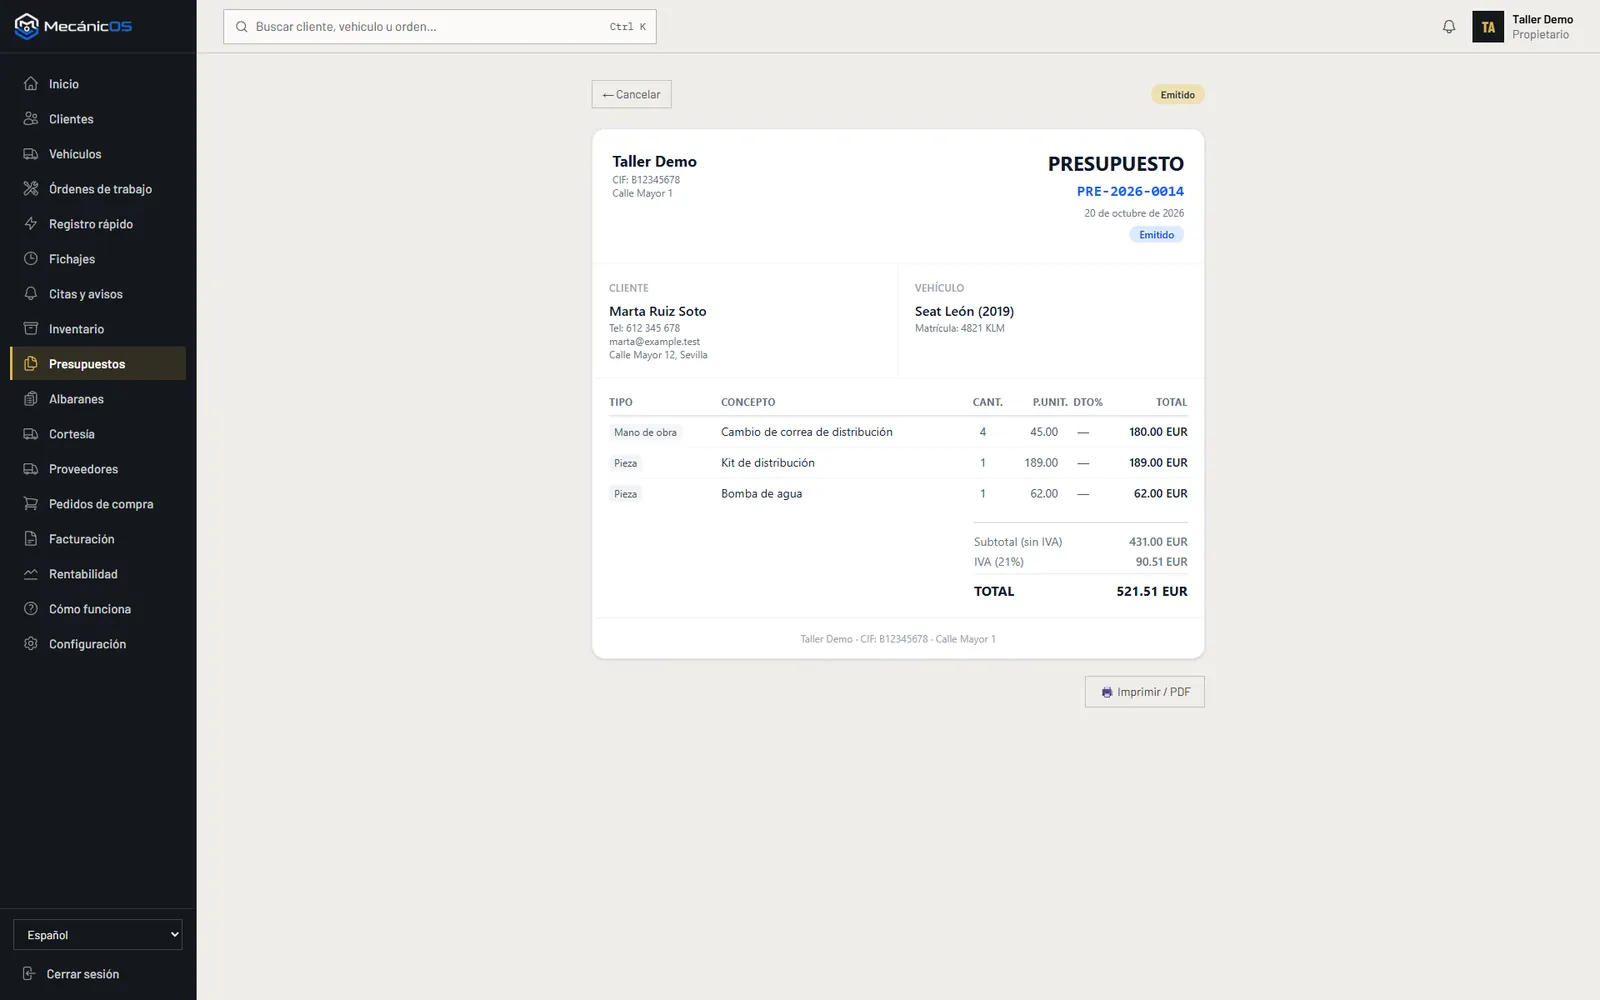The width and height of the screenshot is (1600, 1000).
Task: Click Kit de distribución concept
Action: tap(768, 463)
